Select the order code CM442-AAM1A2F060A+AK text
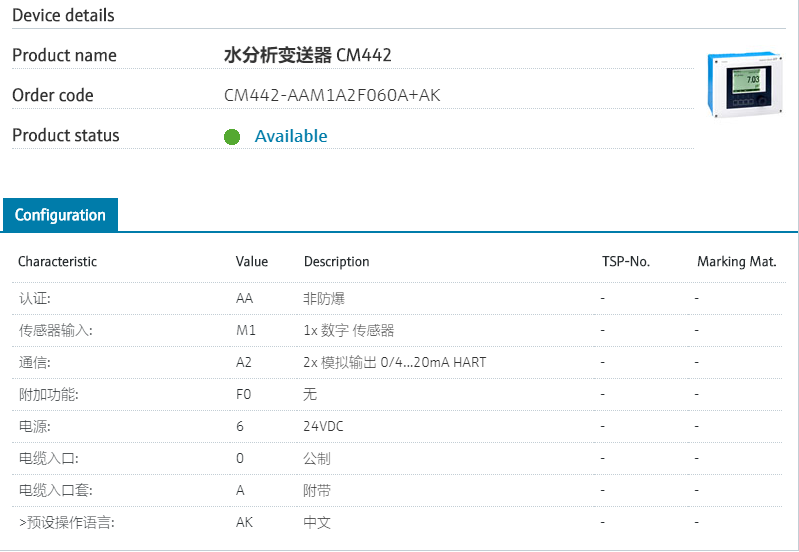 [332, 95]
